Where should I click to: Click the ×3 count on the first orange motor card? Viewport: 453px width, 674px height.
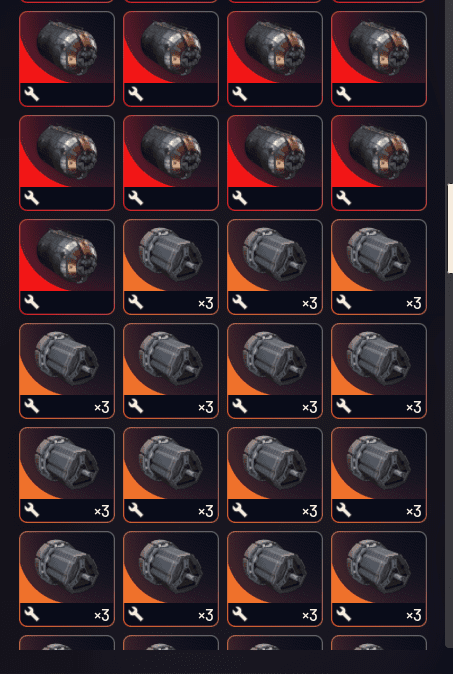(x=206, y=303)
